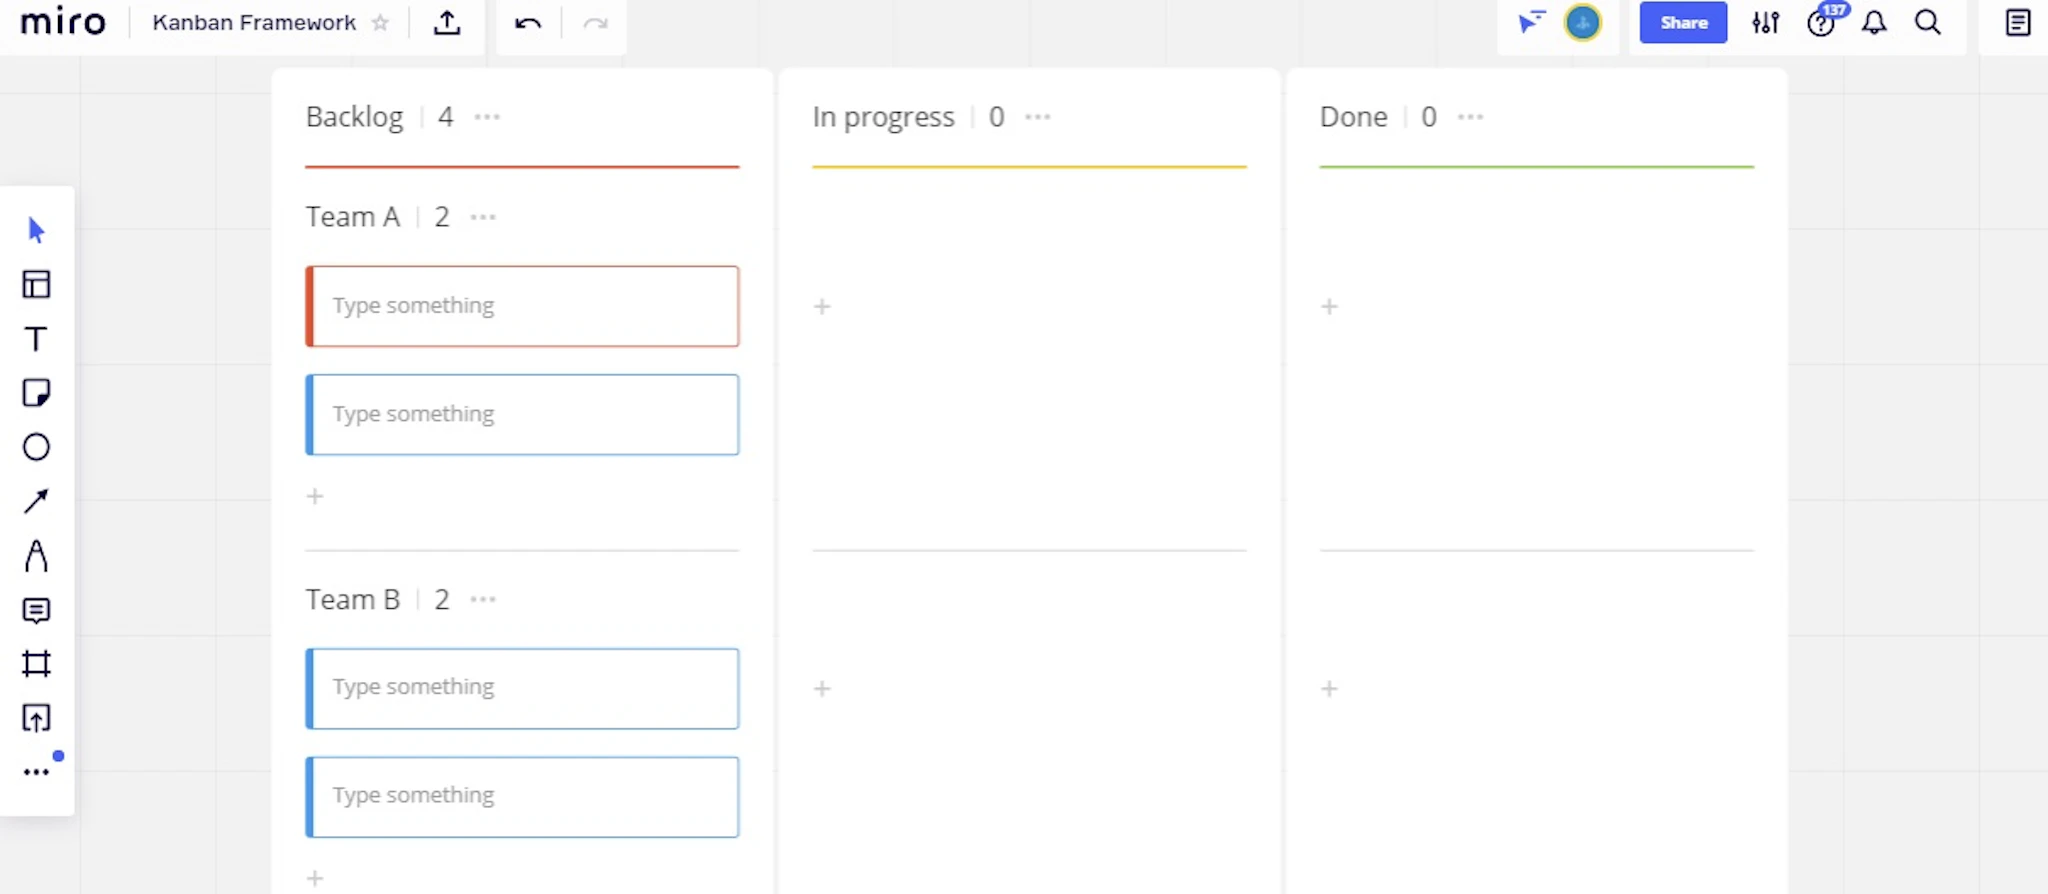Open the templates tool

coord(36,285)
